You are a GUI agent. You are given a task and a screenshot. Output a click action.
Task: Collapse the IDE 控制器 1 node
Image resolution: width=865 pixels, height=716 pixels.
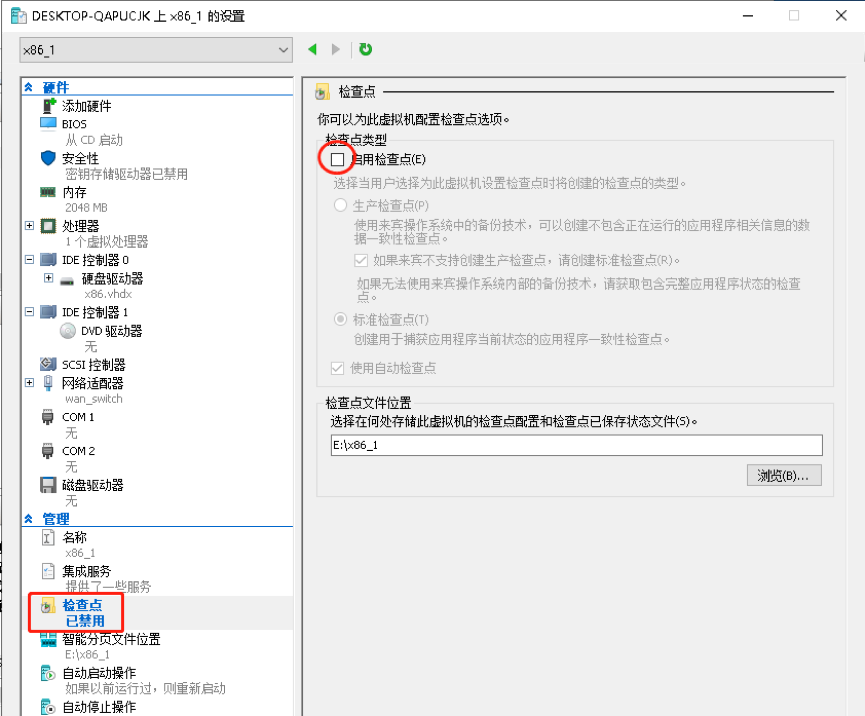(x=29, y=312)
